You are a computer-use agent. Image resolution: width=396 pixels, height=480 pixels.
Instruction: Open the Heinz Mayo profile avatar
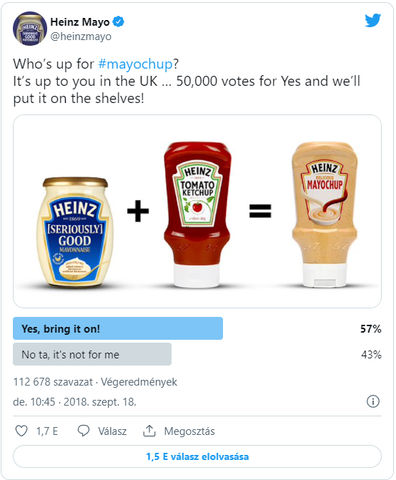click(x=30, y=29)
